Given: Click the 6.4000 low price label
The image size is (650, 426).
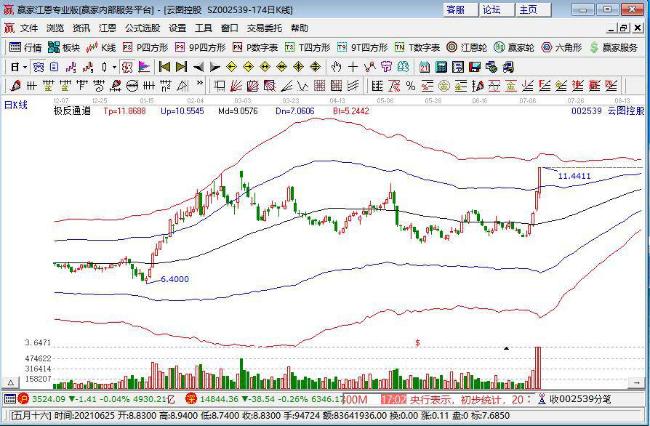Looking at the screenshot, I should 175,279.
